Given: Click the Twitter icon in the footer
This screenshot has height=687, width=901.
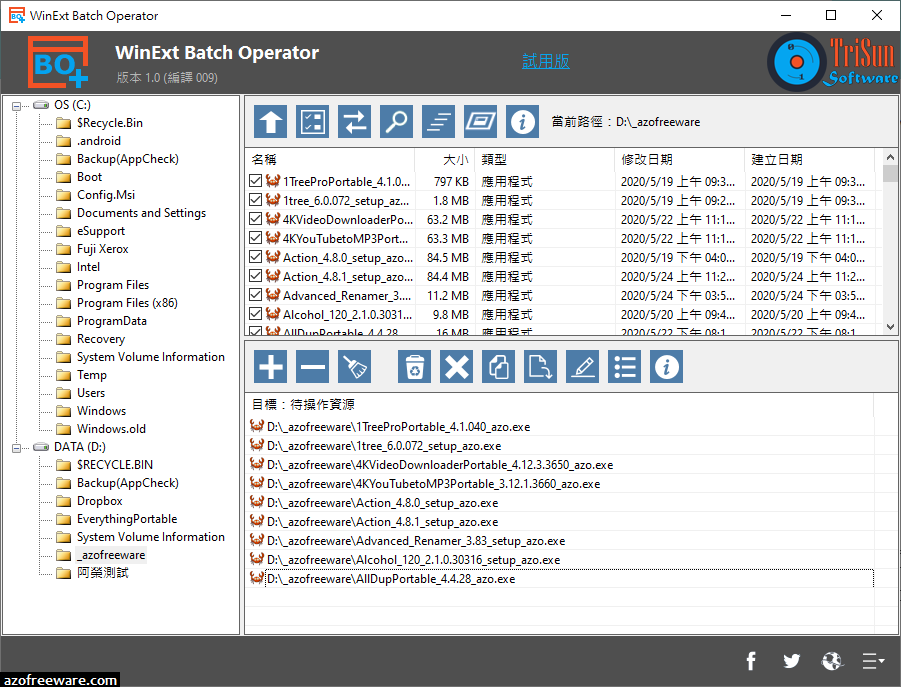Looking at the screenshot, I should (791, 661).
